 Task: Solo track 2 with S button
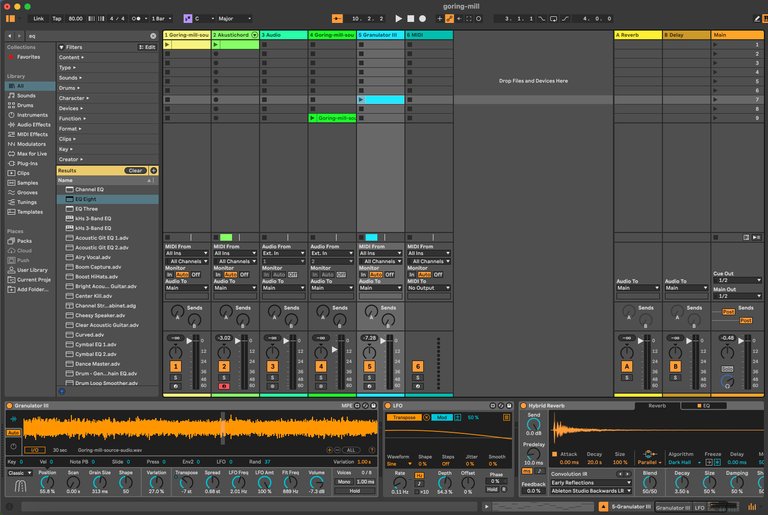(x=224, y=378)
